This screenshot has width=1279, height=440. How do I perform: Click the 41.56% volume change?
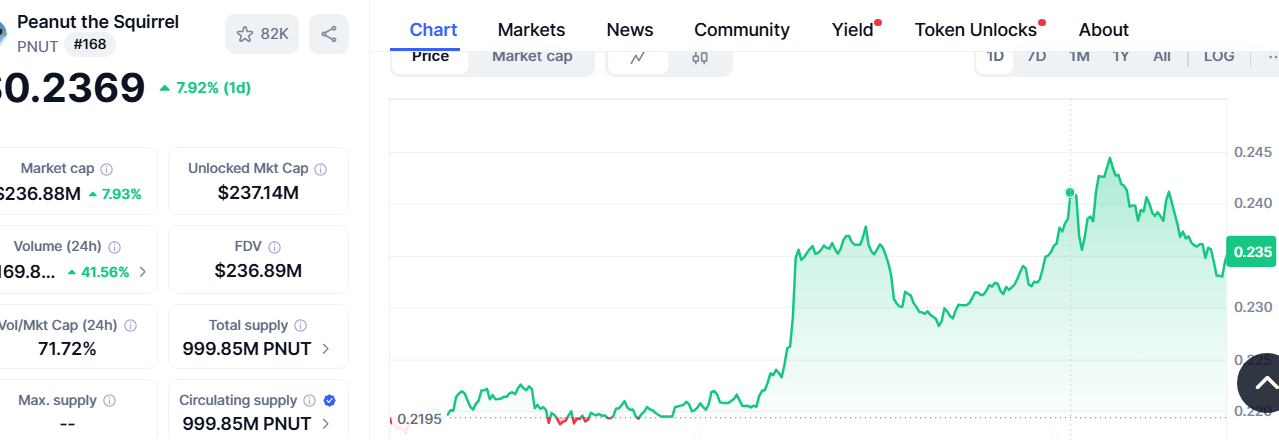99,272
